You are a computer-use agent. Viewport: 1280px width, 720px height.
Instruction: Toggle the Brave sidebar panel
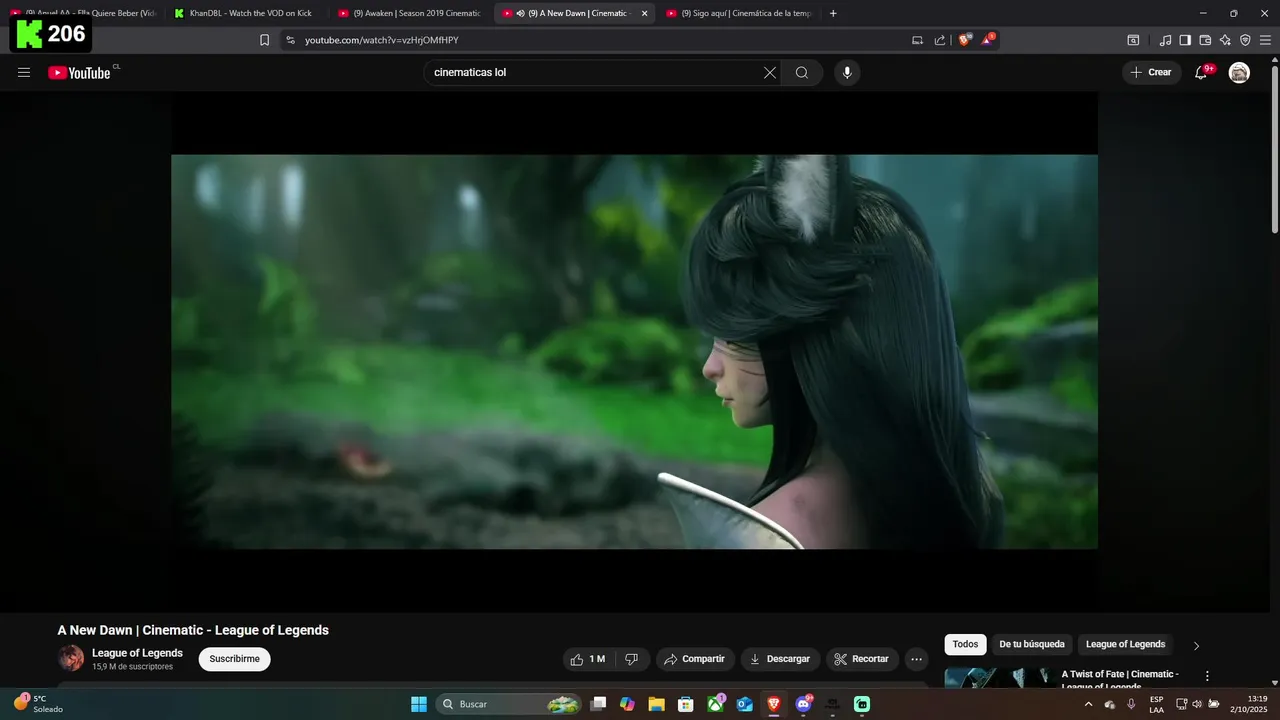click(x=1185, y=40)
